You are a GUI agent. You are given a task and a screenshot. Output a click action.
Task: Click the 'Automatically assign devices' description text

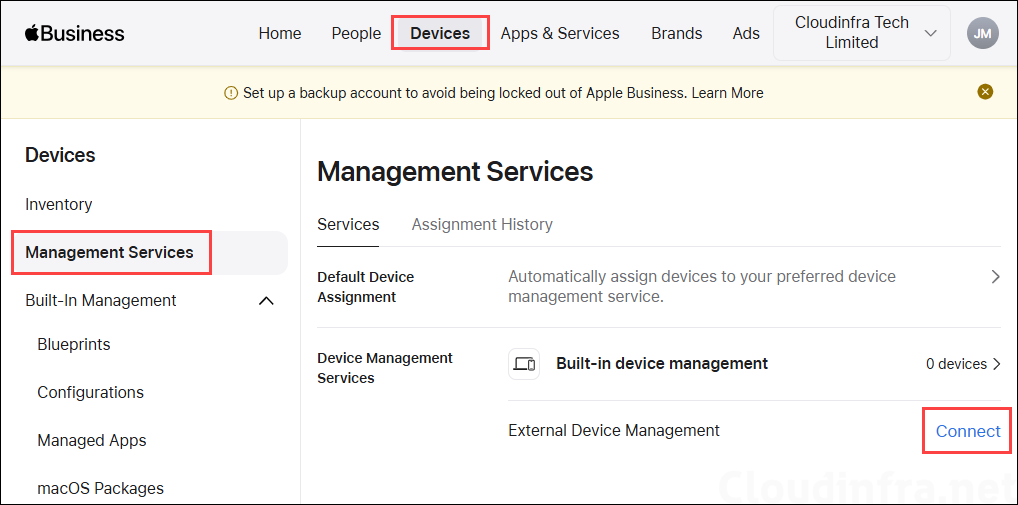pos(702,287)
